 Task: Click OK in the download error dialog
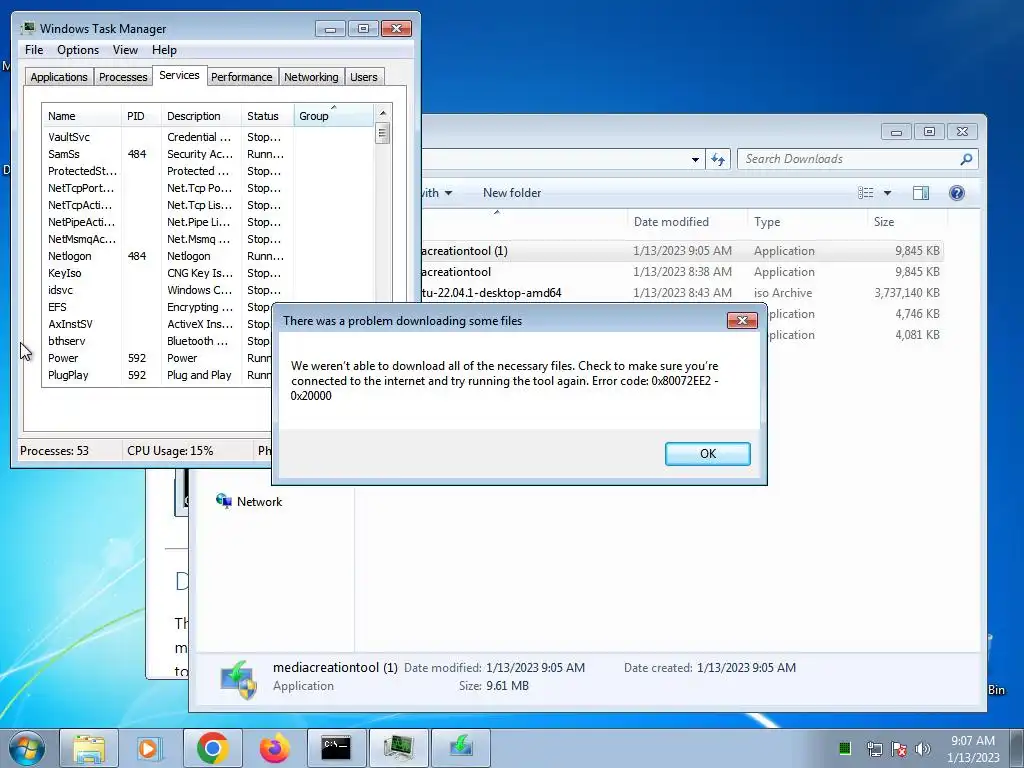pos(707,454)
